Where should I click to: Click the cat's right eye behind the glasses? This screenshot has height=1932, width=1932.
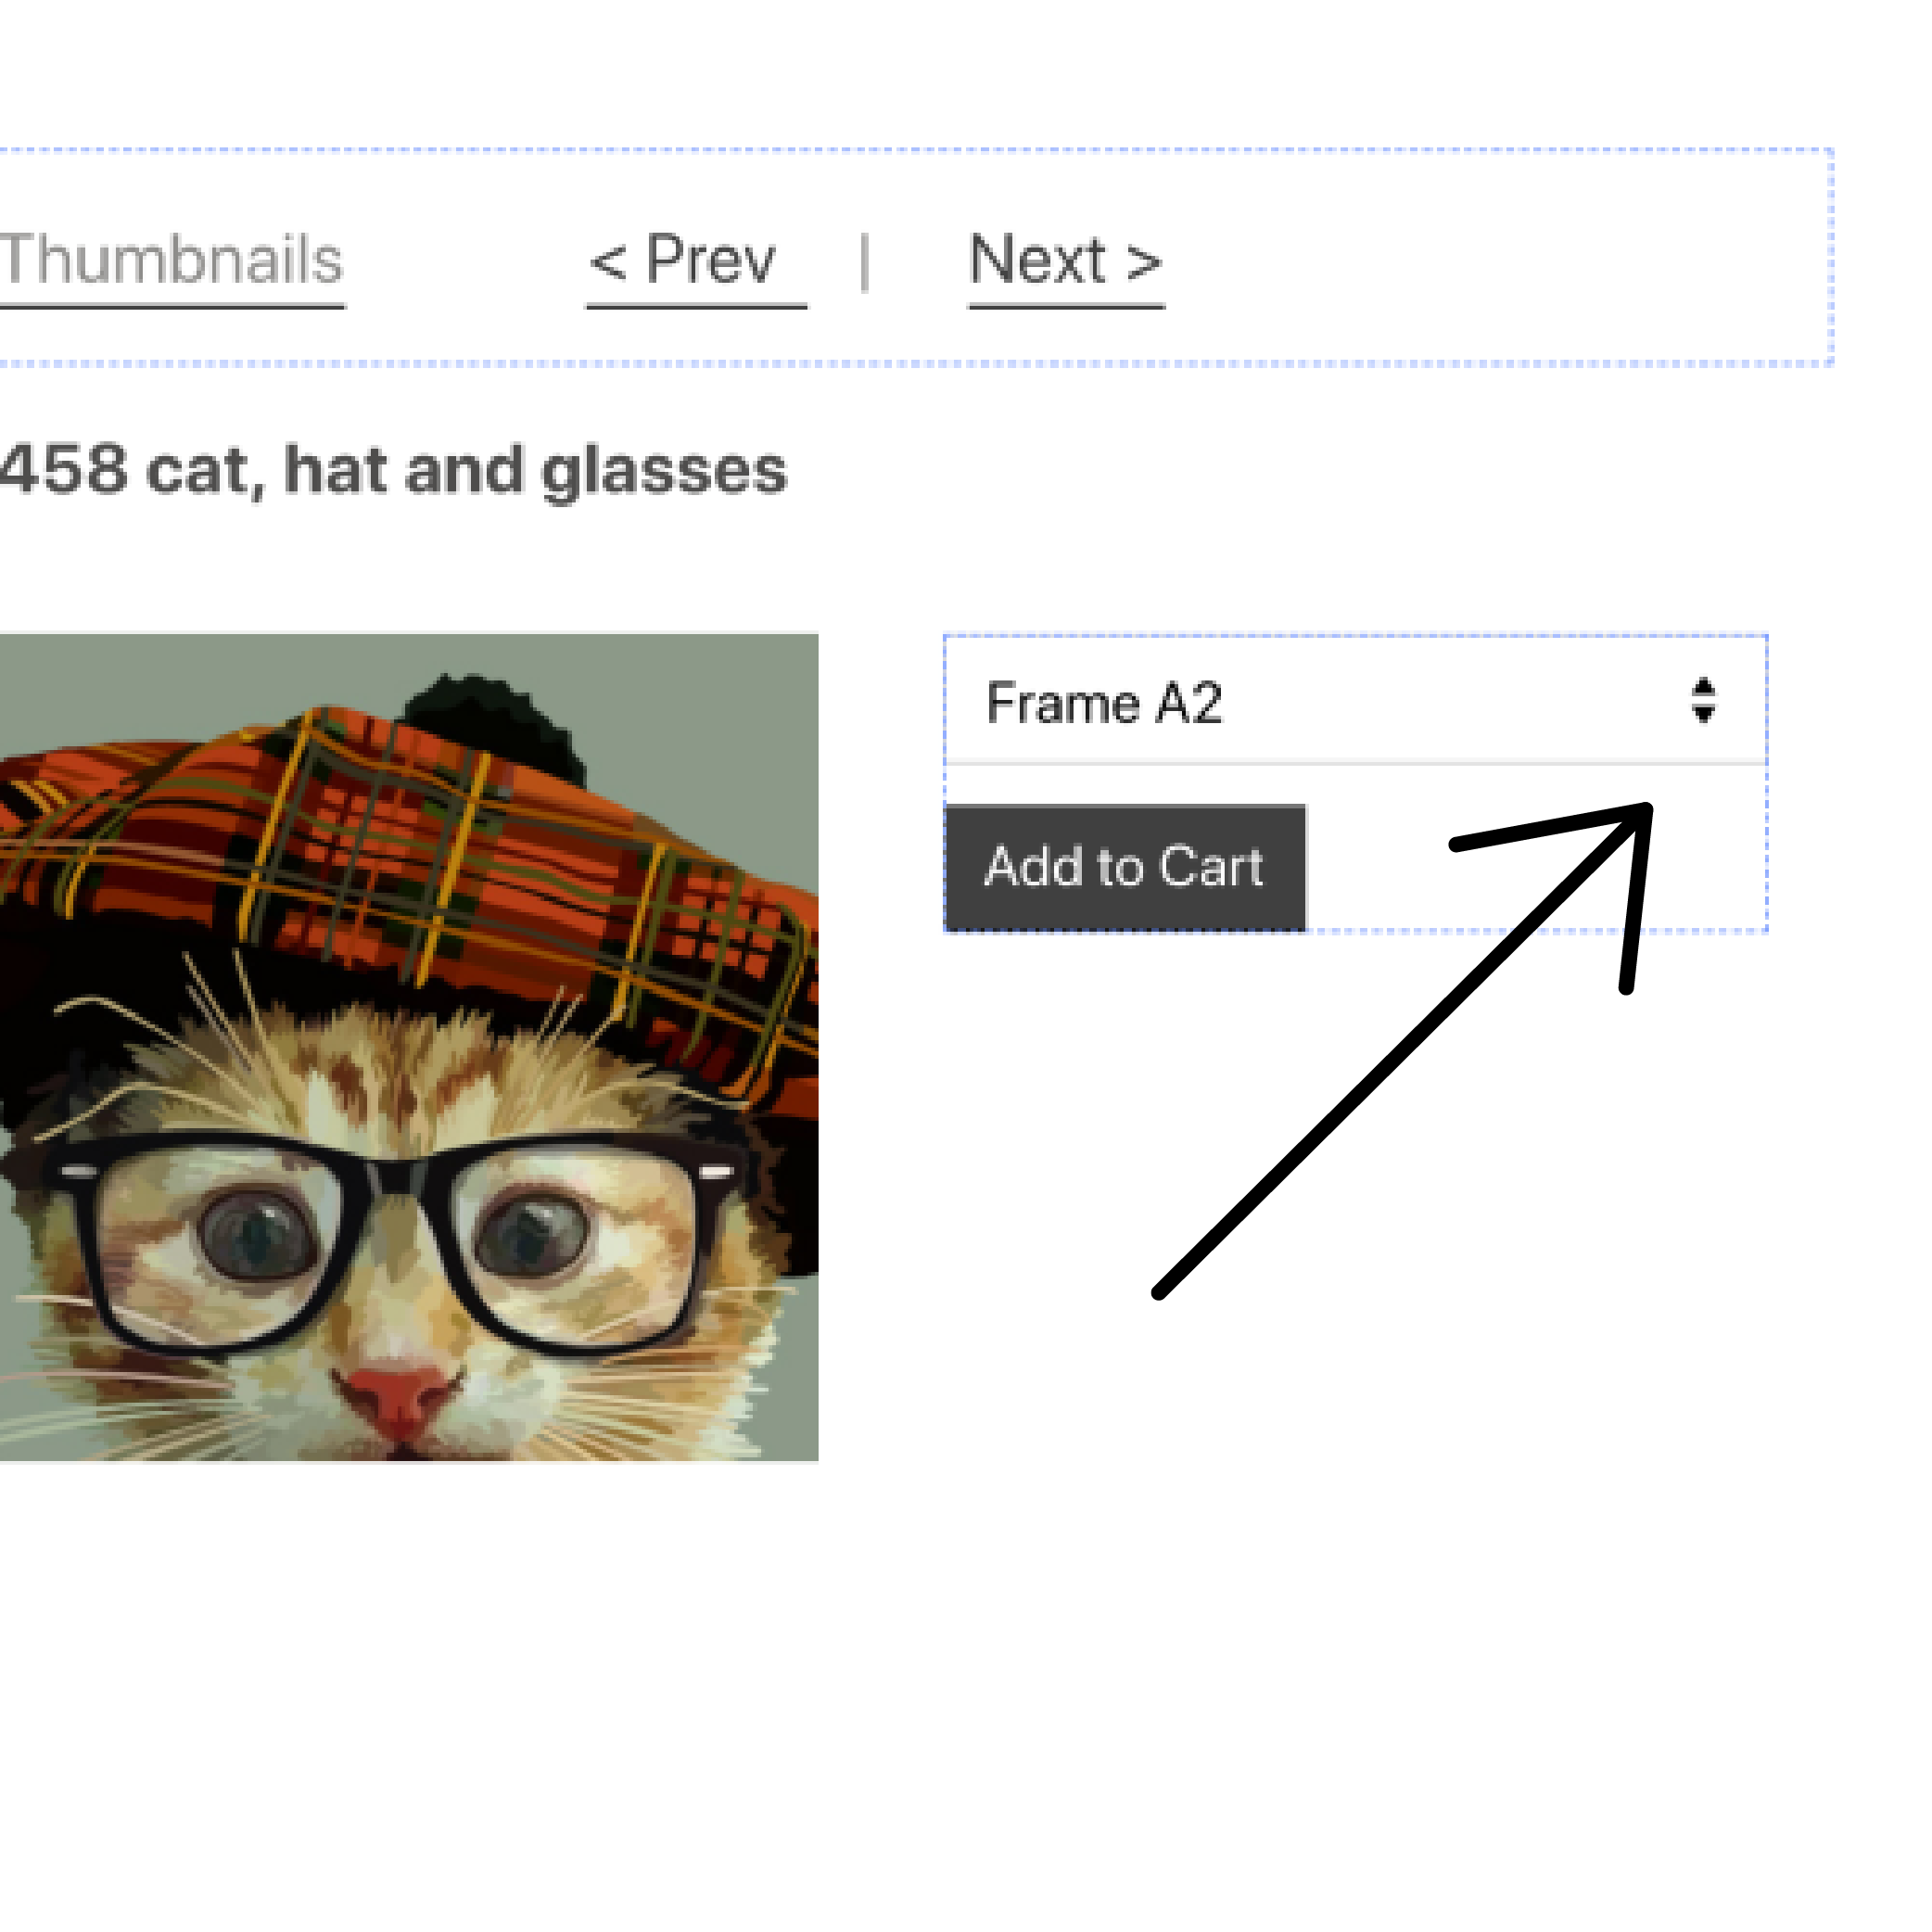[530, 1233]
